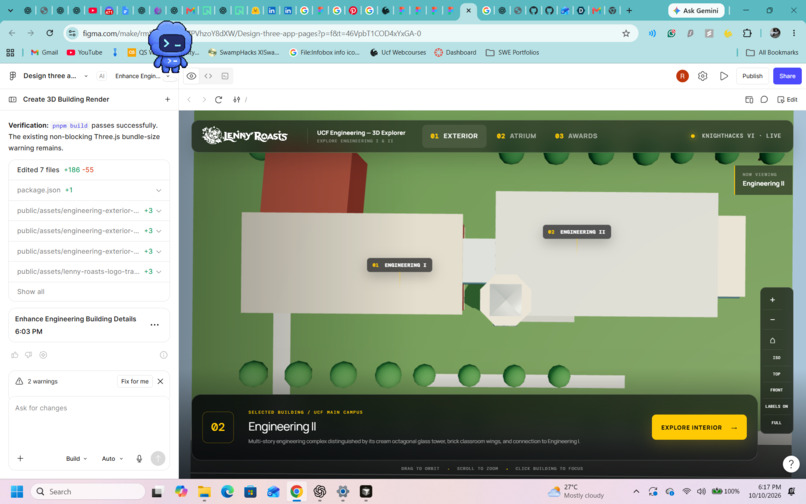Image resolution: width=806 pixels, height=504 pixels.
Task: Open the user avatar R
Action: 682,76
